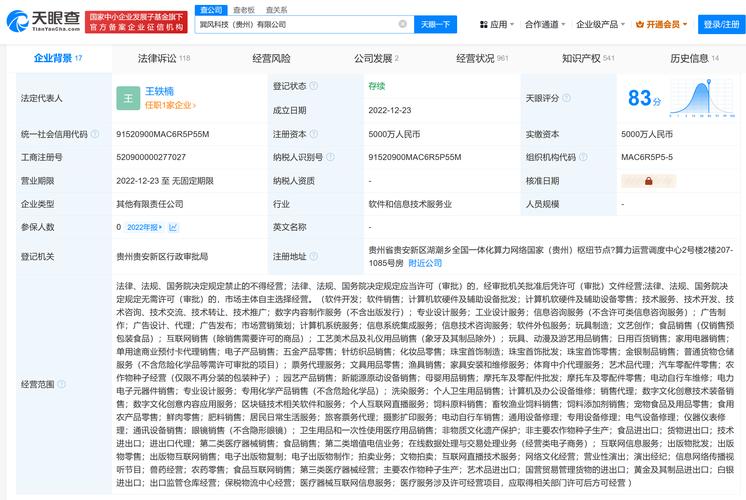Open legal representative 王轶楠 profile link
This screenshot has height=500, width=746.
pyautogui.click(x=159, y=91)
